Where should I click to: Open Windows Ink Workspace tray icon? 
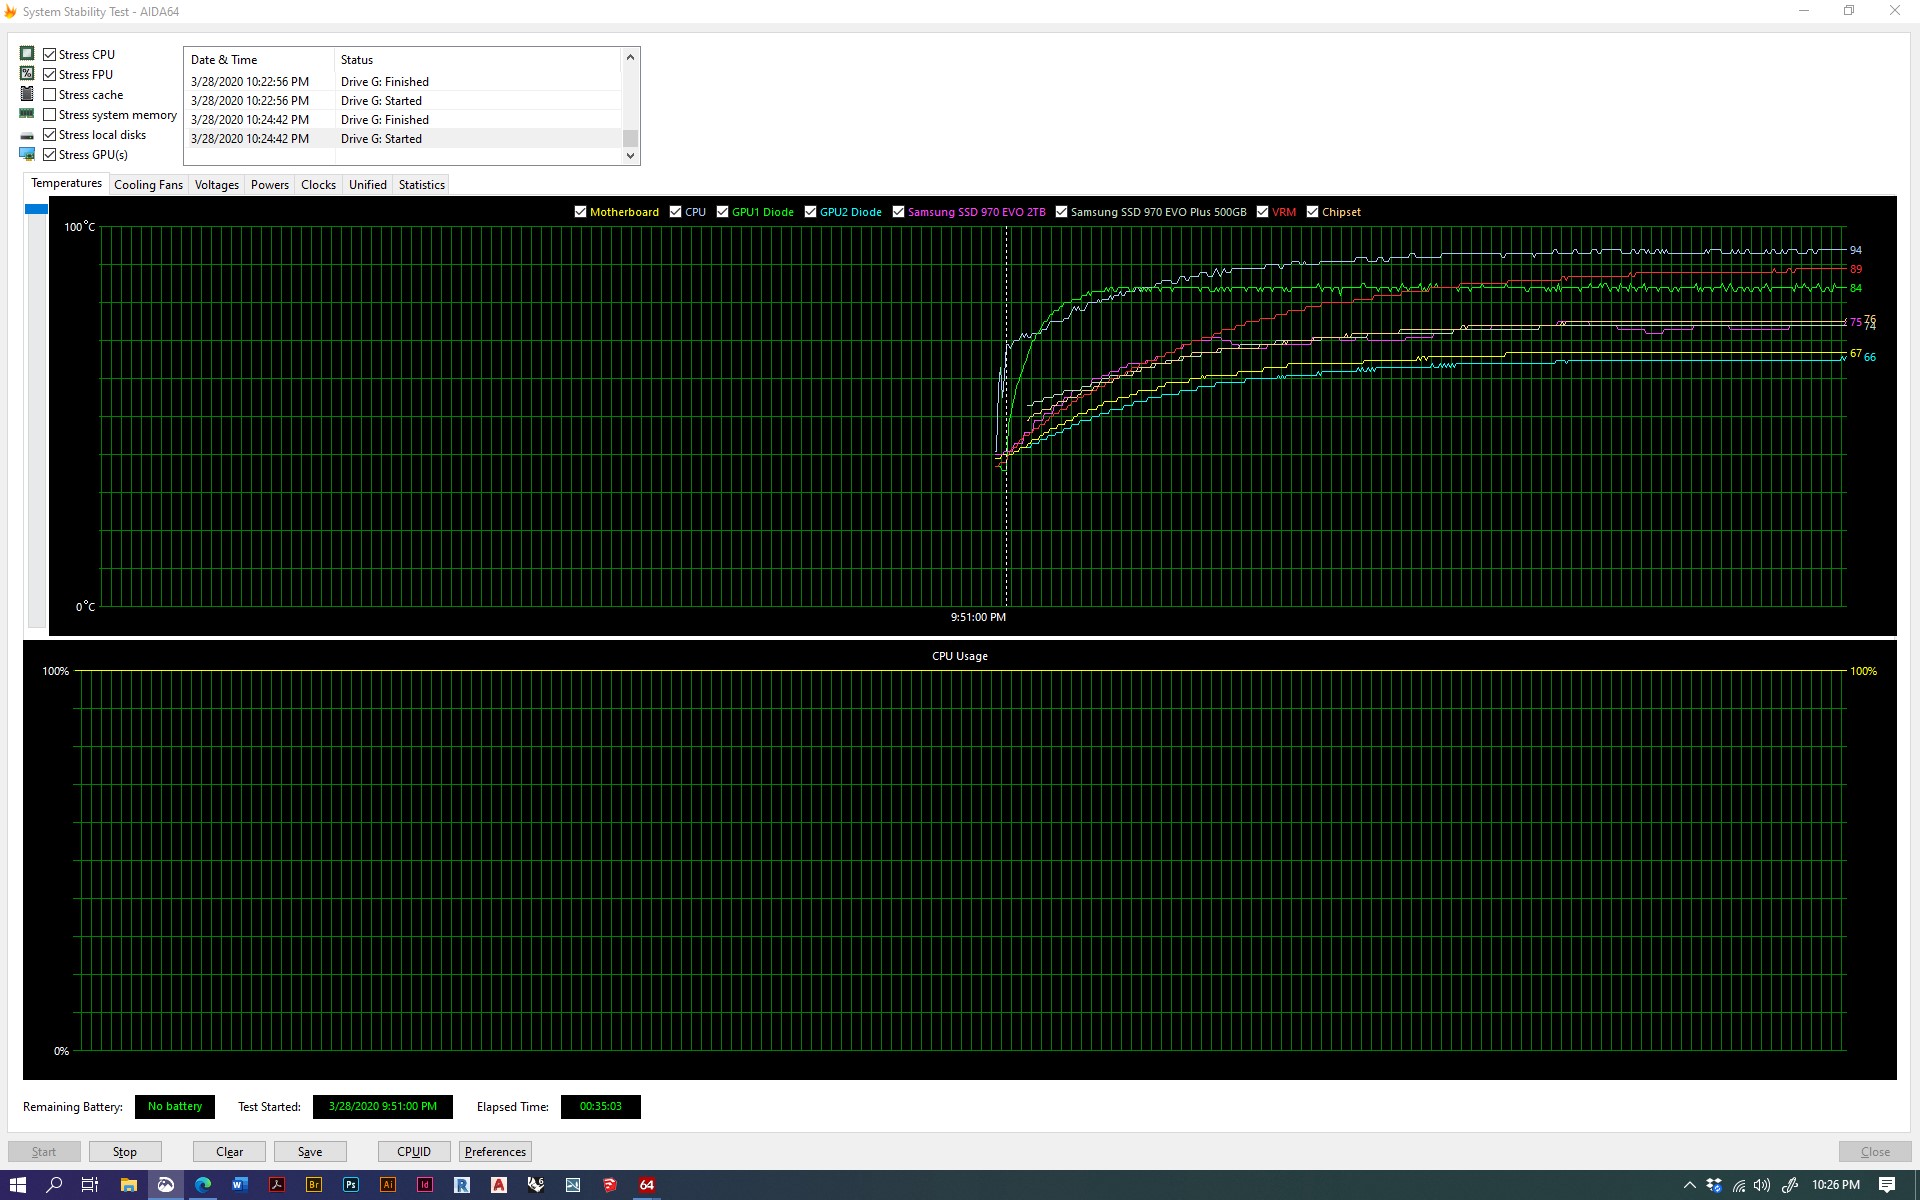(x=1790, y=1185)
